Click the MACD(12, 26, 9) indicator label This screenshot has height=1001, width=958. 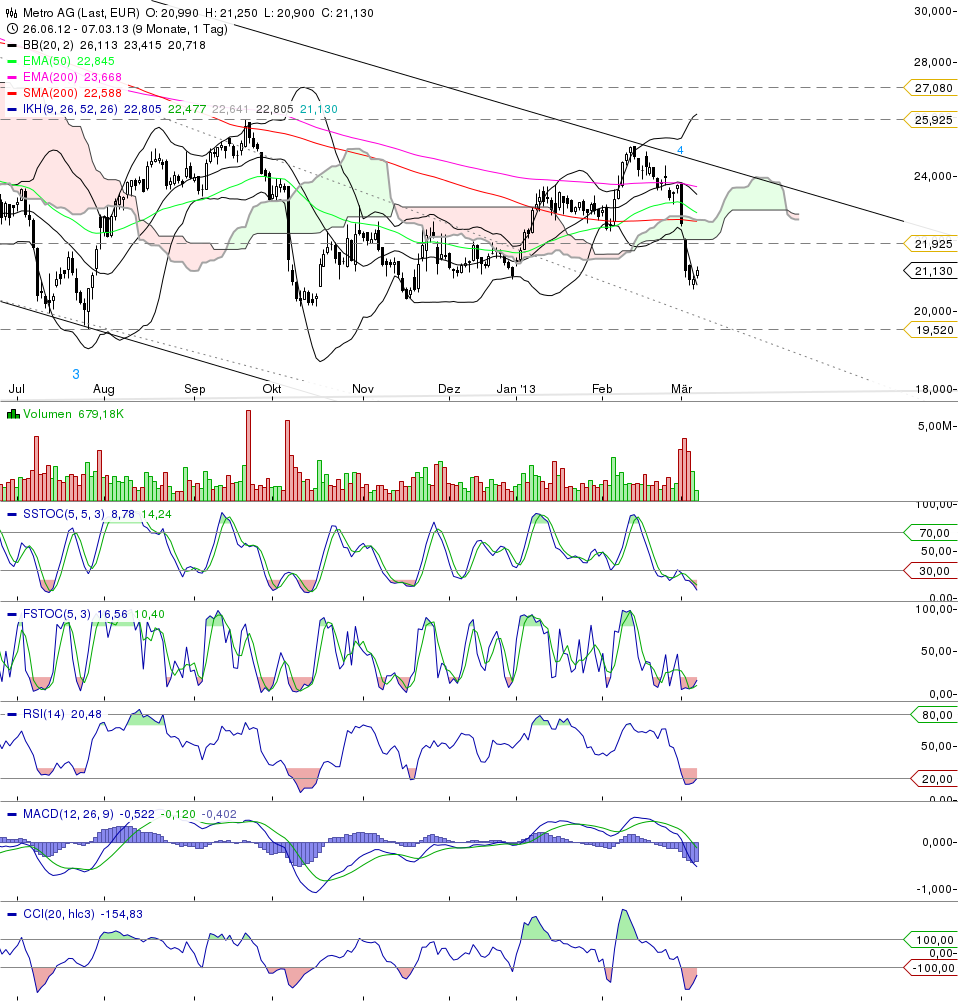tap(68, 815)
